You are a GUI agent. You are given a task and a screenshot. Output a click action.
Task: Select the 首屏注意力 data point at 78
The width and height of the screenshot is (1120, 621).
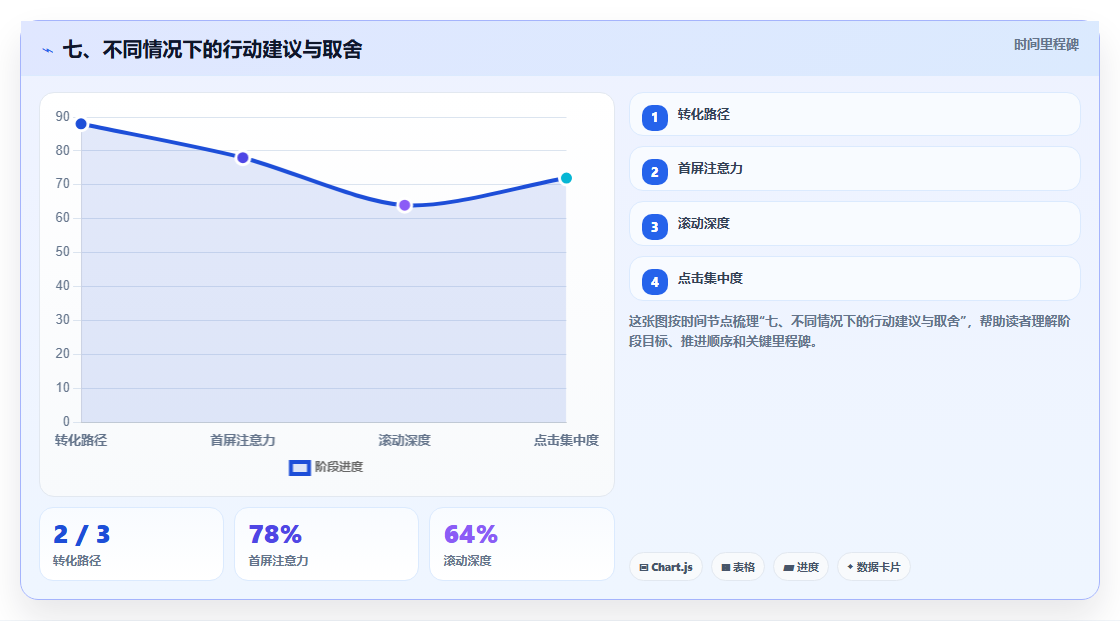point(243,158)
